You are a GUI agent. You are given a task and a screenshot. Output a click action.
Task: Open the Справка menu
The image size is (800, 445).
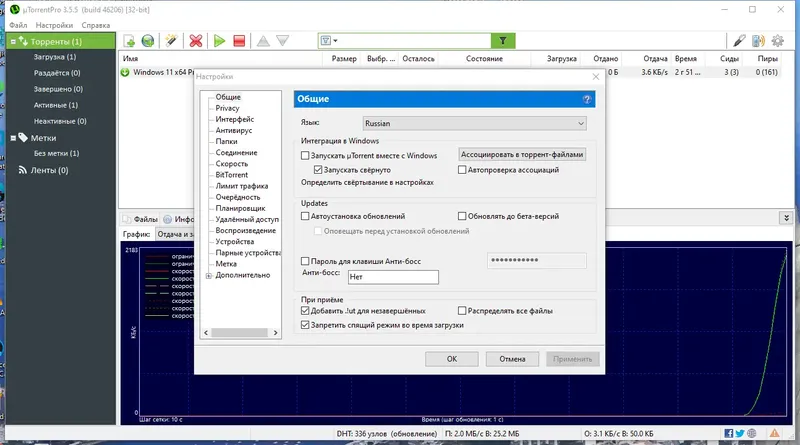[95, 25]
